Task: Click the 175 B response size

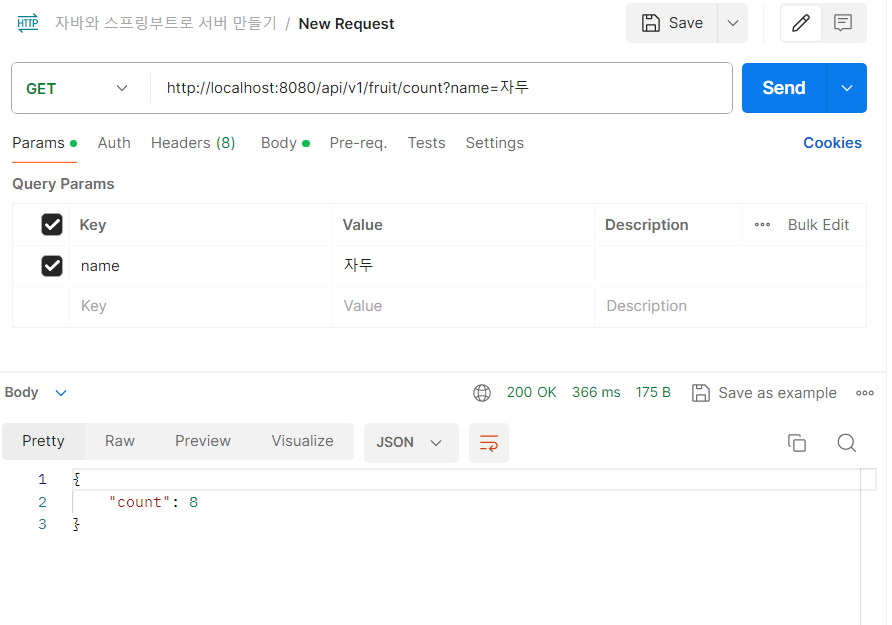Action: [x=653, y=392]
